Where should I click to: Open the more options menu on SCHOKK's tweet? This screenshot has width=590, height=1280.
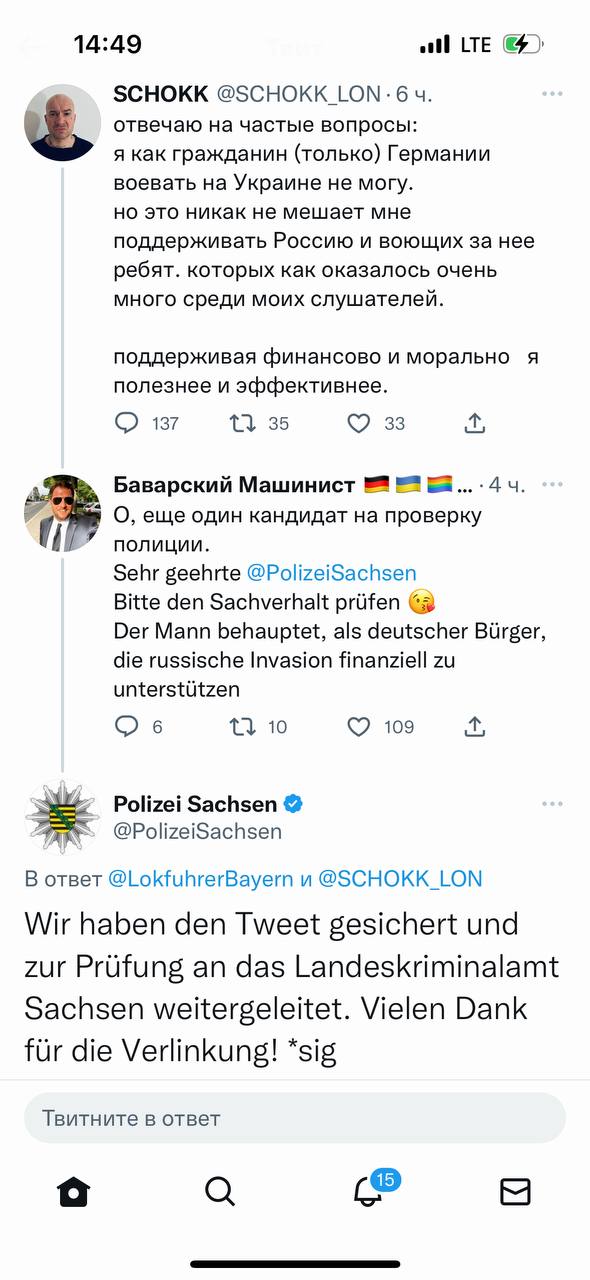552,92
